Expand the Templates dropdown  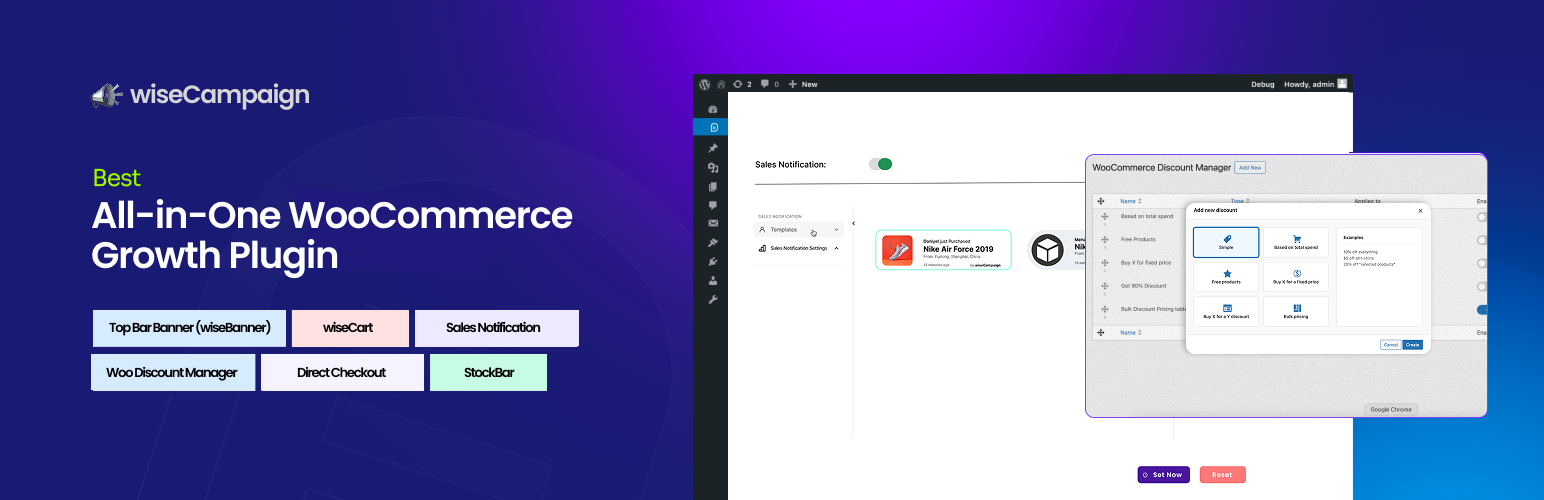click(x=799, y=230)
